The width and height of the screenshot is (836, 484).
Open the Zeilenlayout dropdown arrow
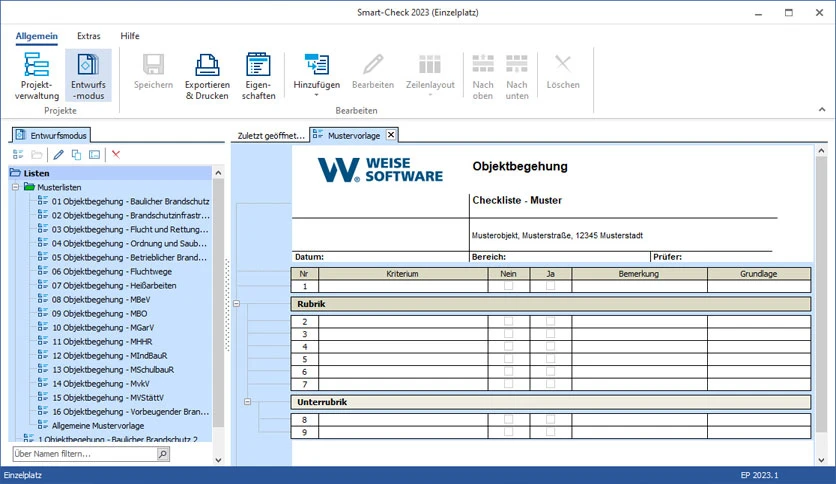click(430, 95)
